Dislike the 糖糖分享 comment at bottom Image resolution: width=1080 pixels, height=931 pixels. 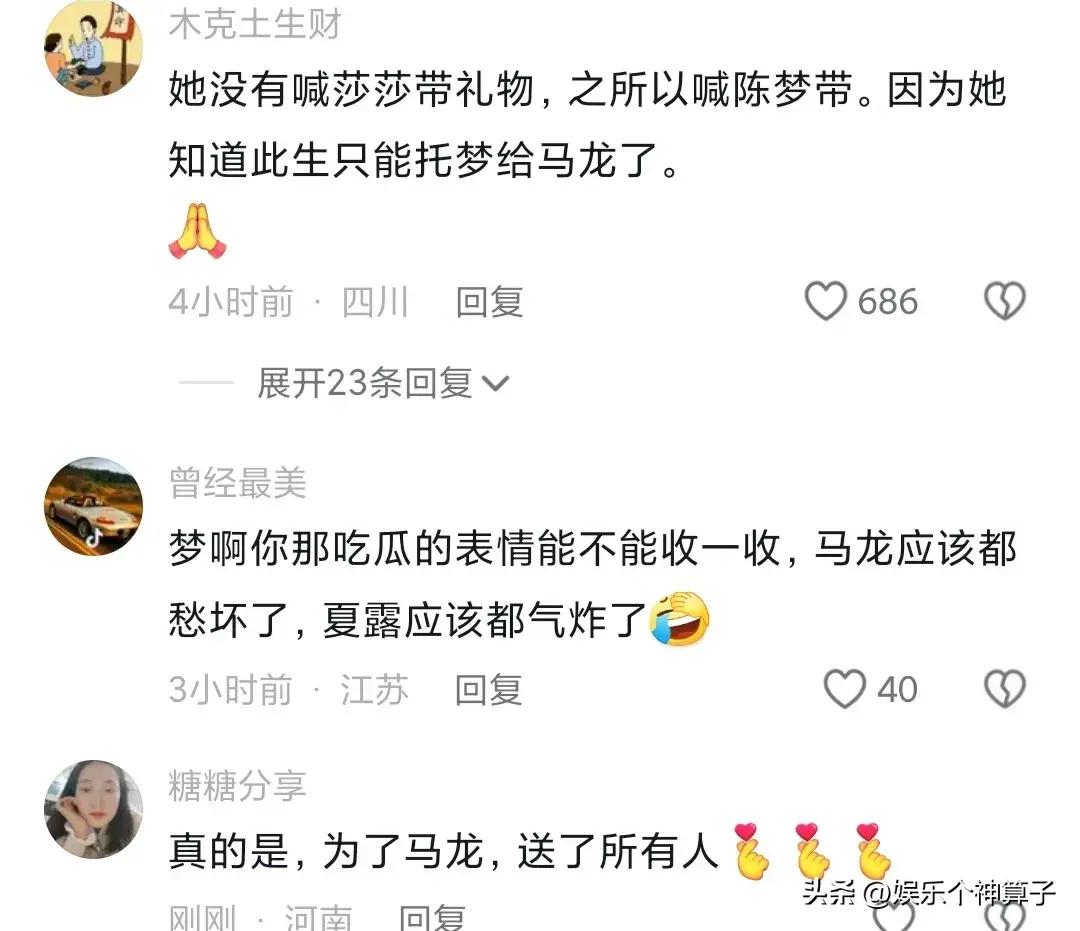(x=1004, y=916)
